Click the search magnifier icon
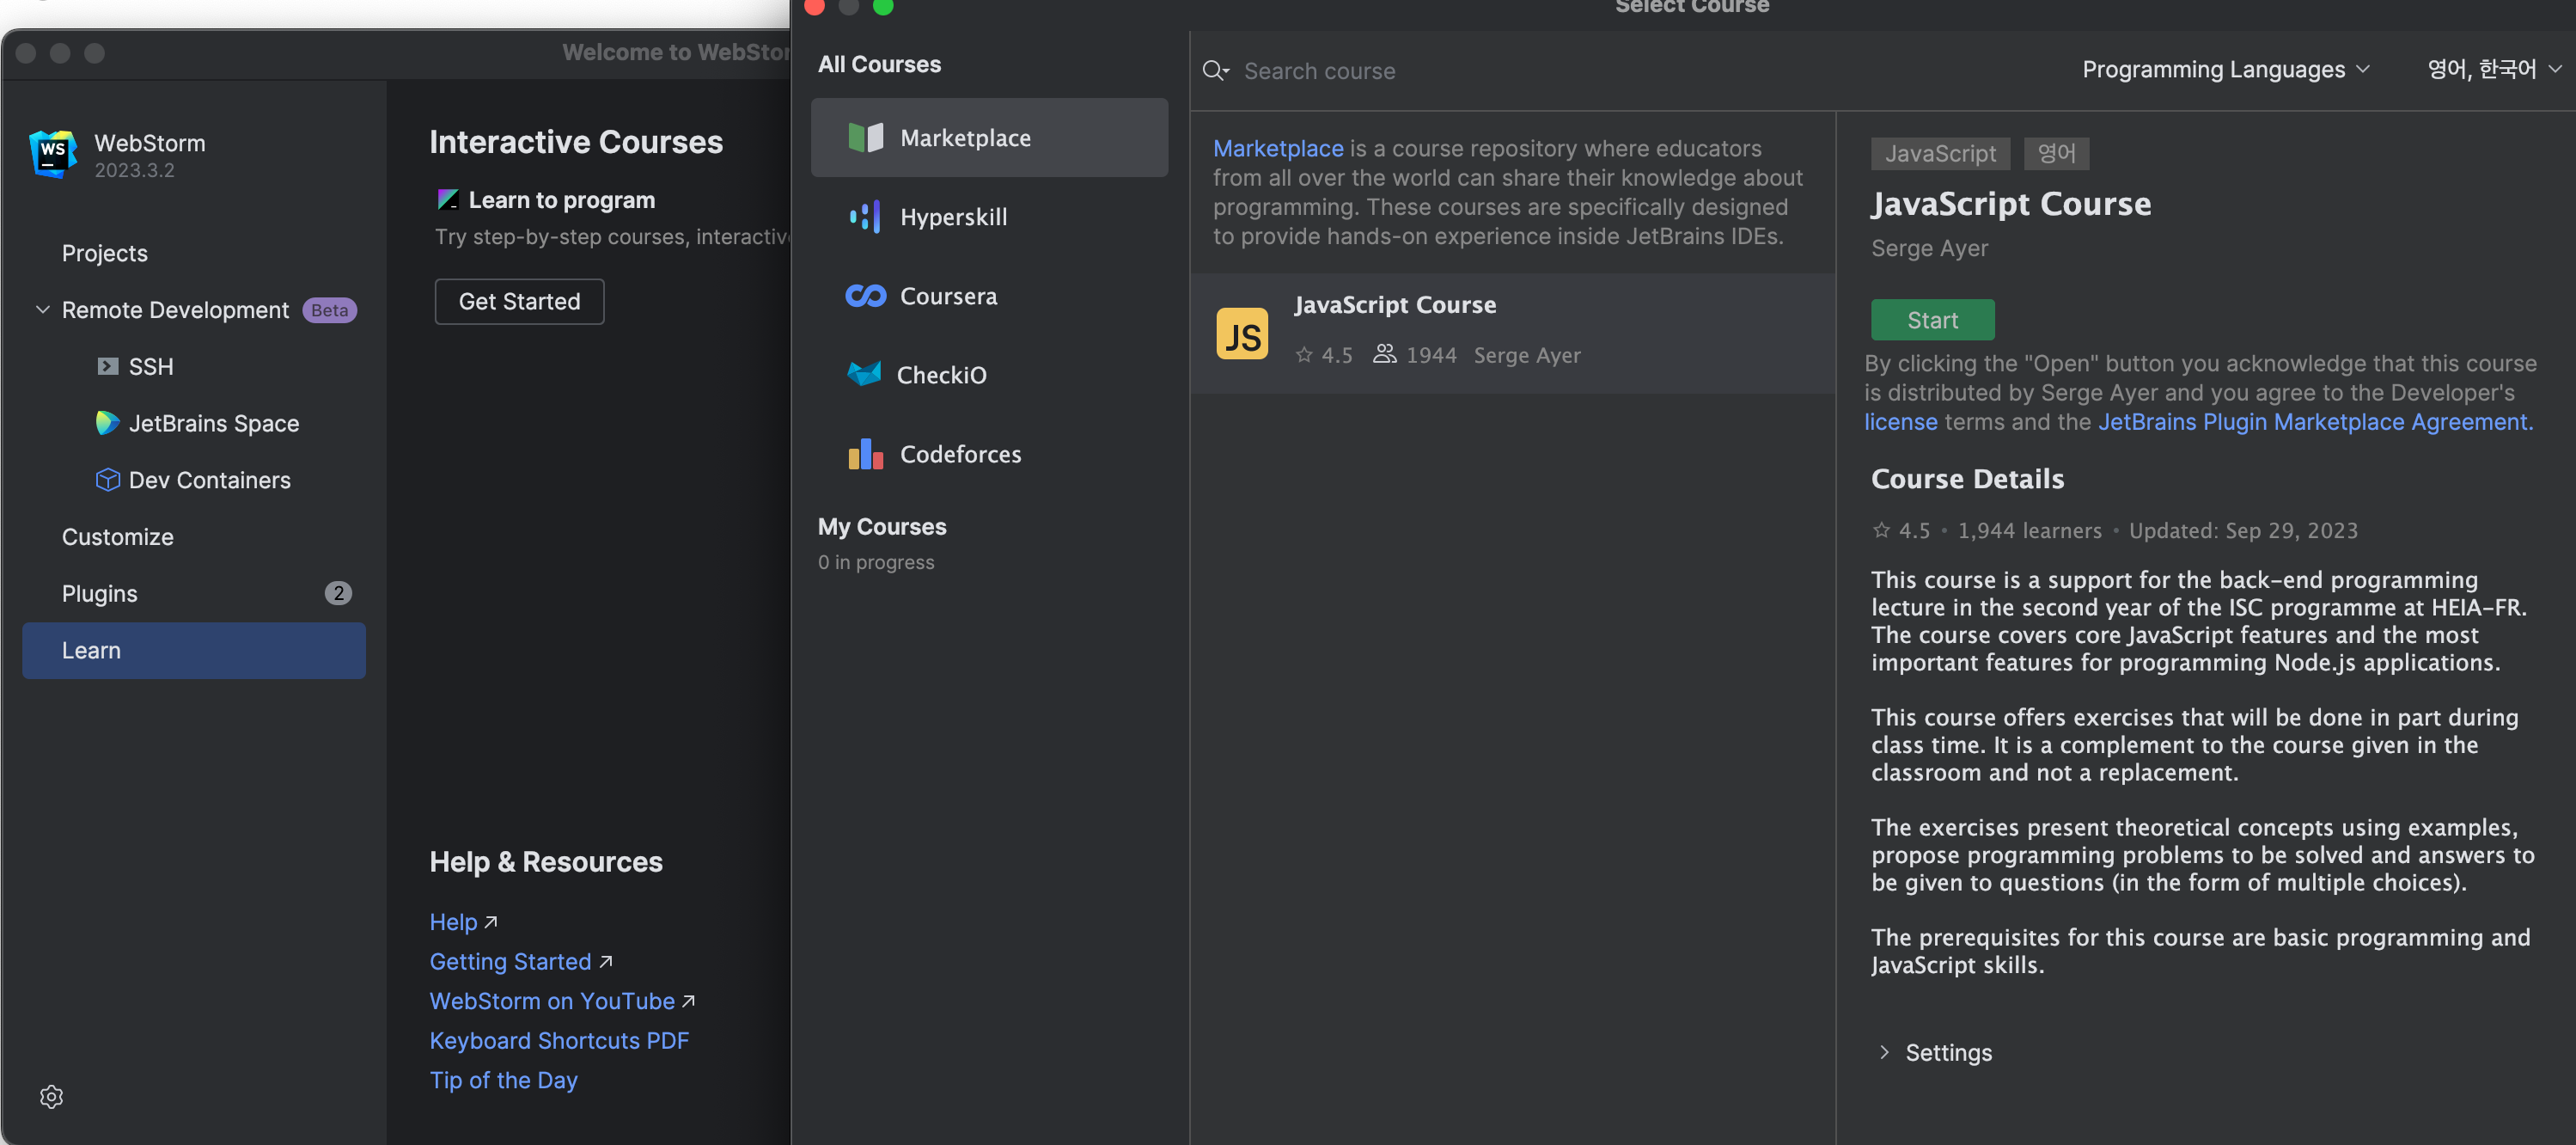The height and width of the screenshot is (1145, 2576). tap(1215, 70)
